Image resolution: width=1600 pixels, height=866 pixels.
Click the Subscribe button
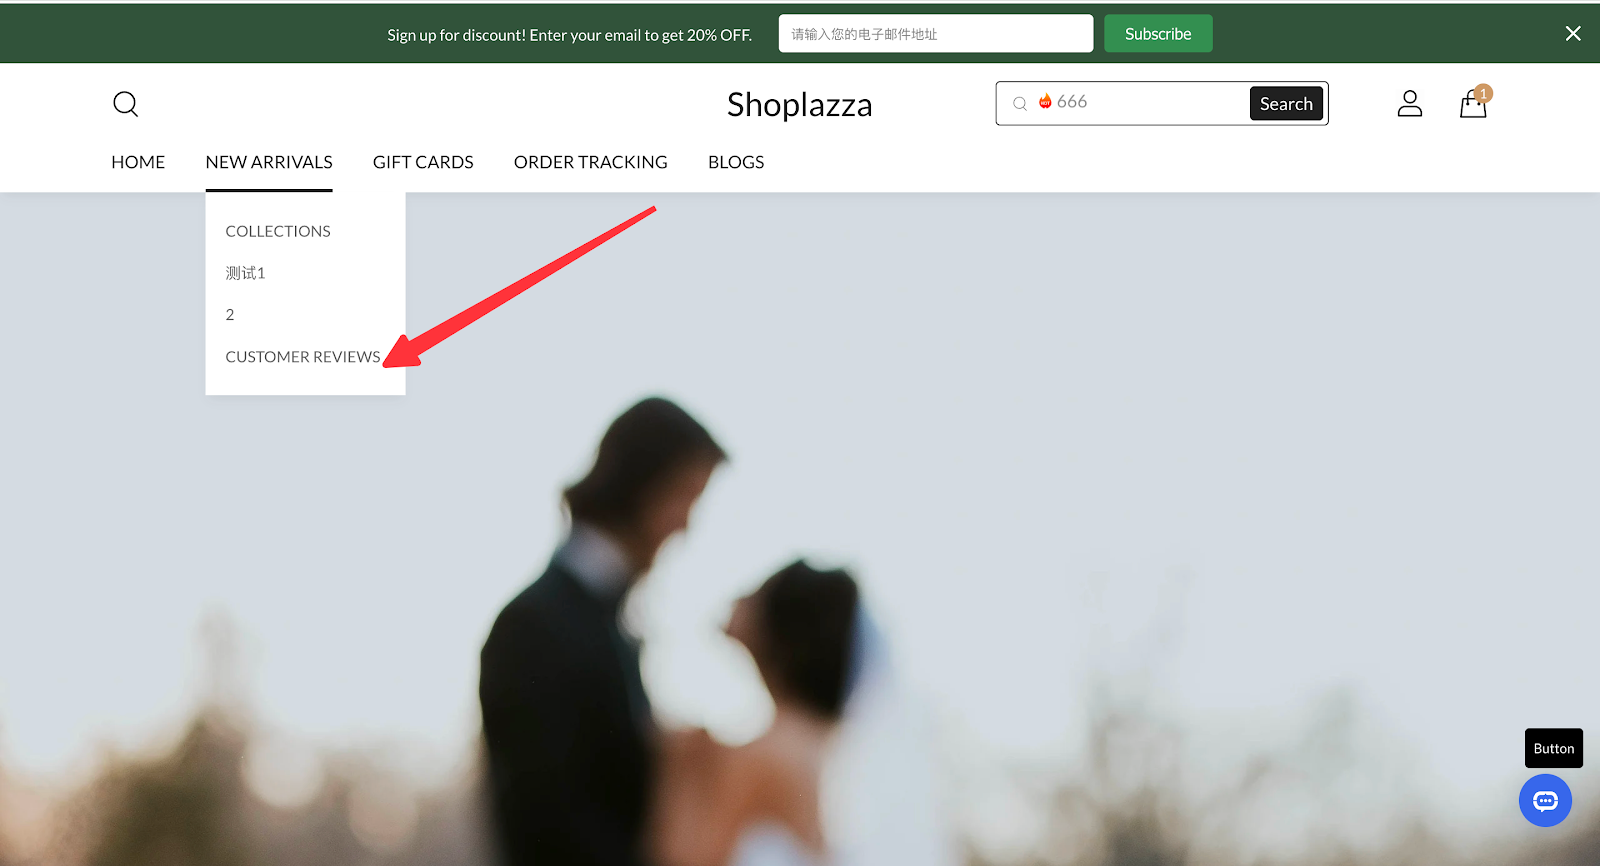tap(1158, 33)
